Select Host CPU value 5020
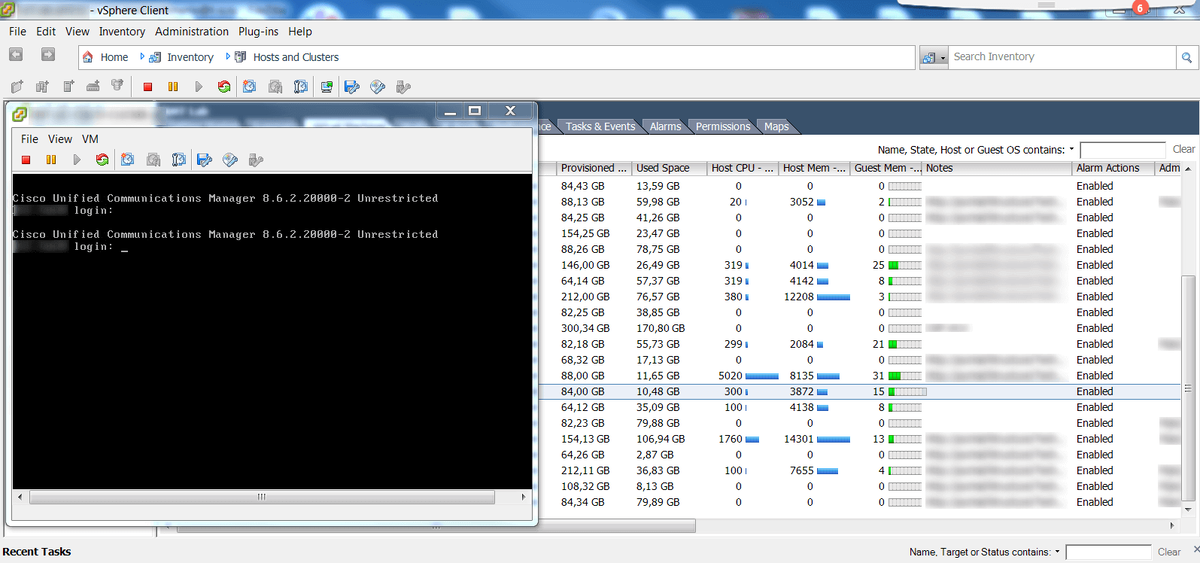The height and width of the screenshot is (563, 1200). point(731,376)
